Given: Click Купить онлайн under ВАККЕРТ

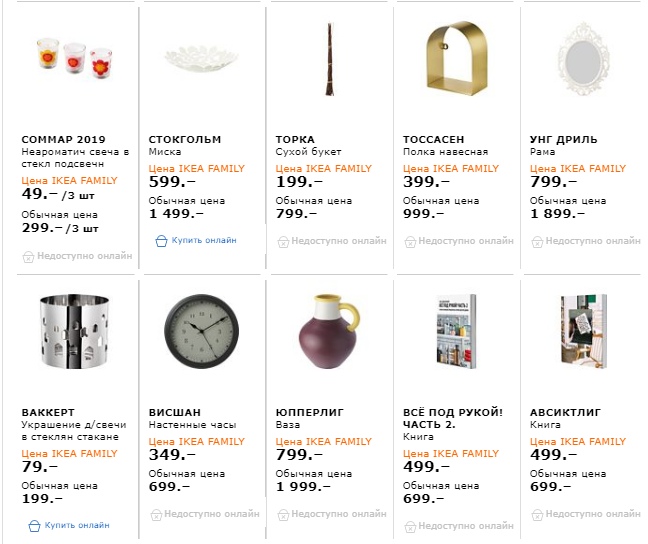Looking at the screenshot, I should (x=77, y=524).
